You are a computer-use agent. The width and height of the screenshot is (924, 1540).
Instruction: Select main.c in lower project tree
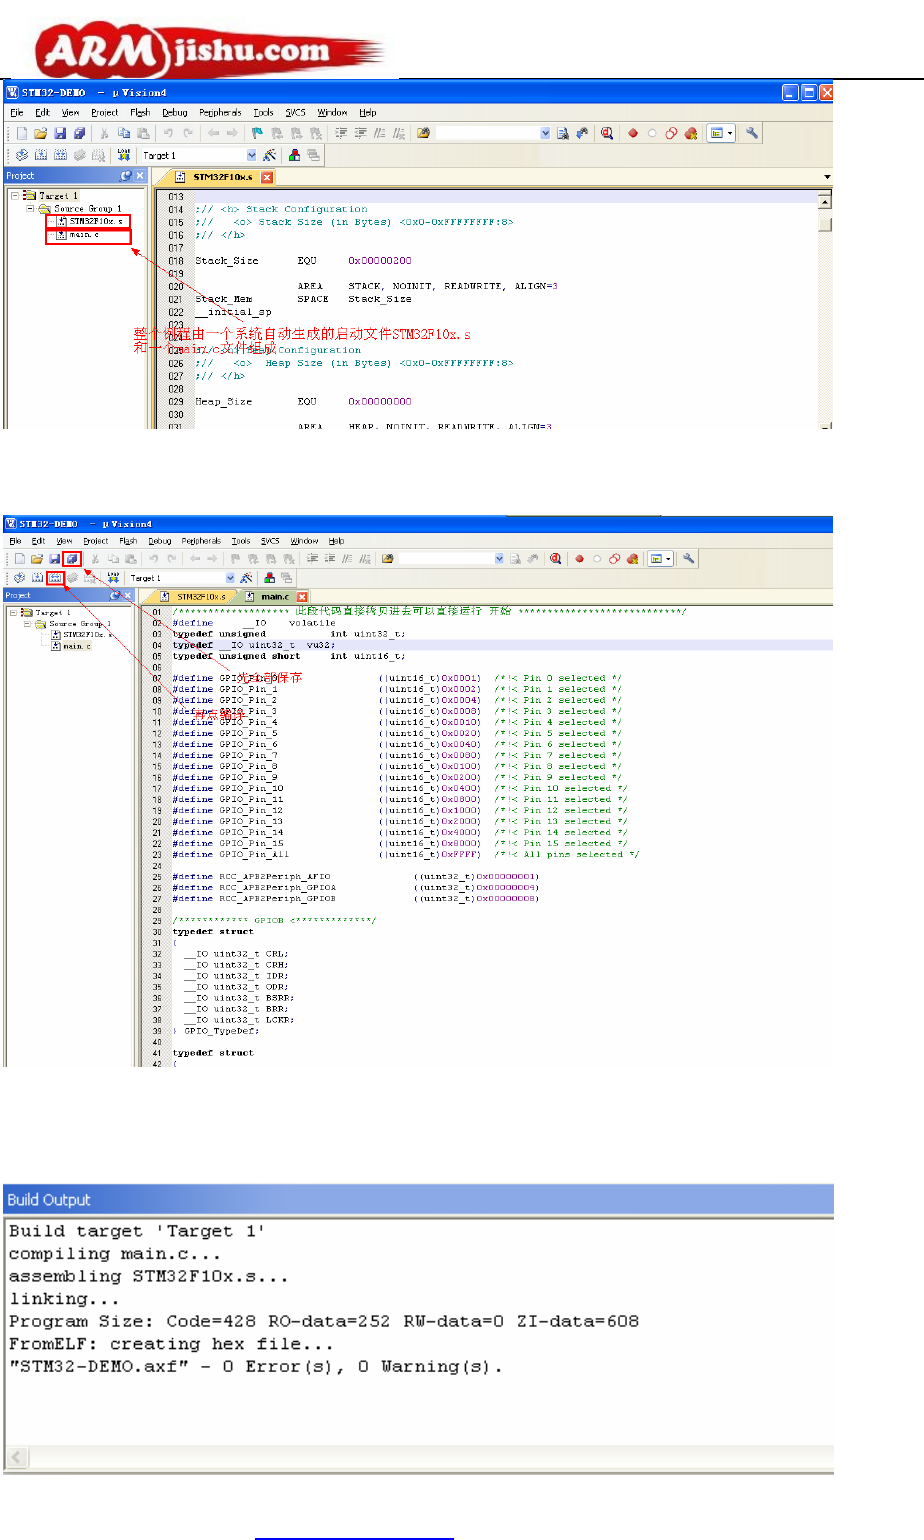pyautogui.click(x=72, y=646)
